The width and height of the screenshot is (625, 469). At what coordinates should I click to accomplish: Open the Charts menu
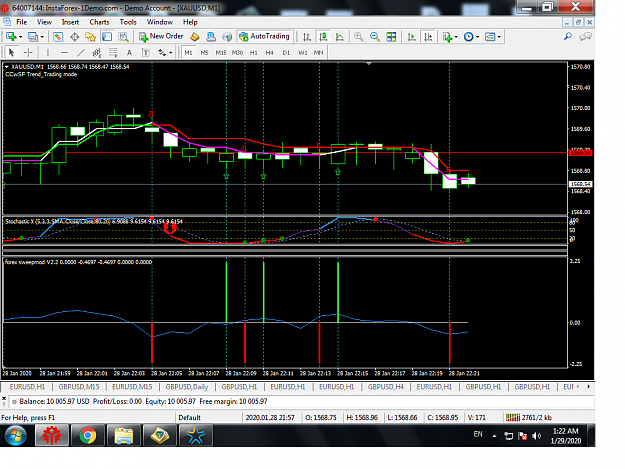pyautogui.click(x=99, y=22)
